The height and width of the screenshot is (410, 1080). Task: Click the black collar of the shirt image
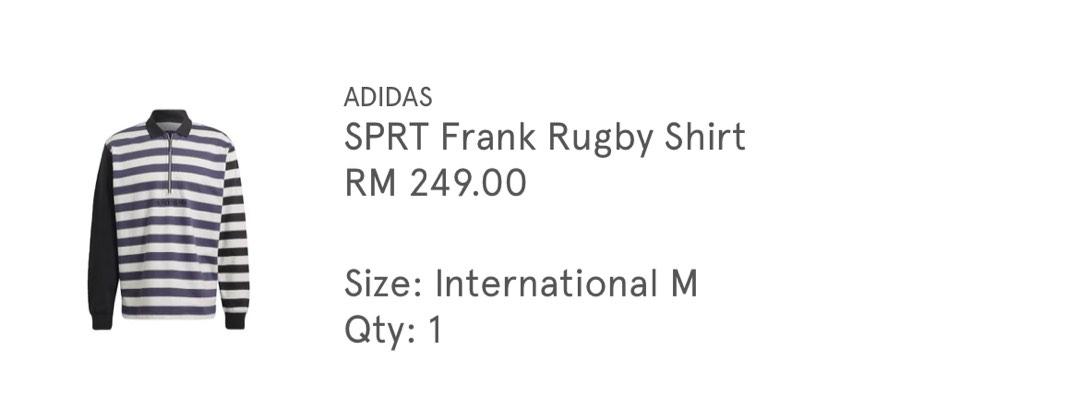168,121
